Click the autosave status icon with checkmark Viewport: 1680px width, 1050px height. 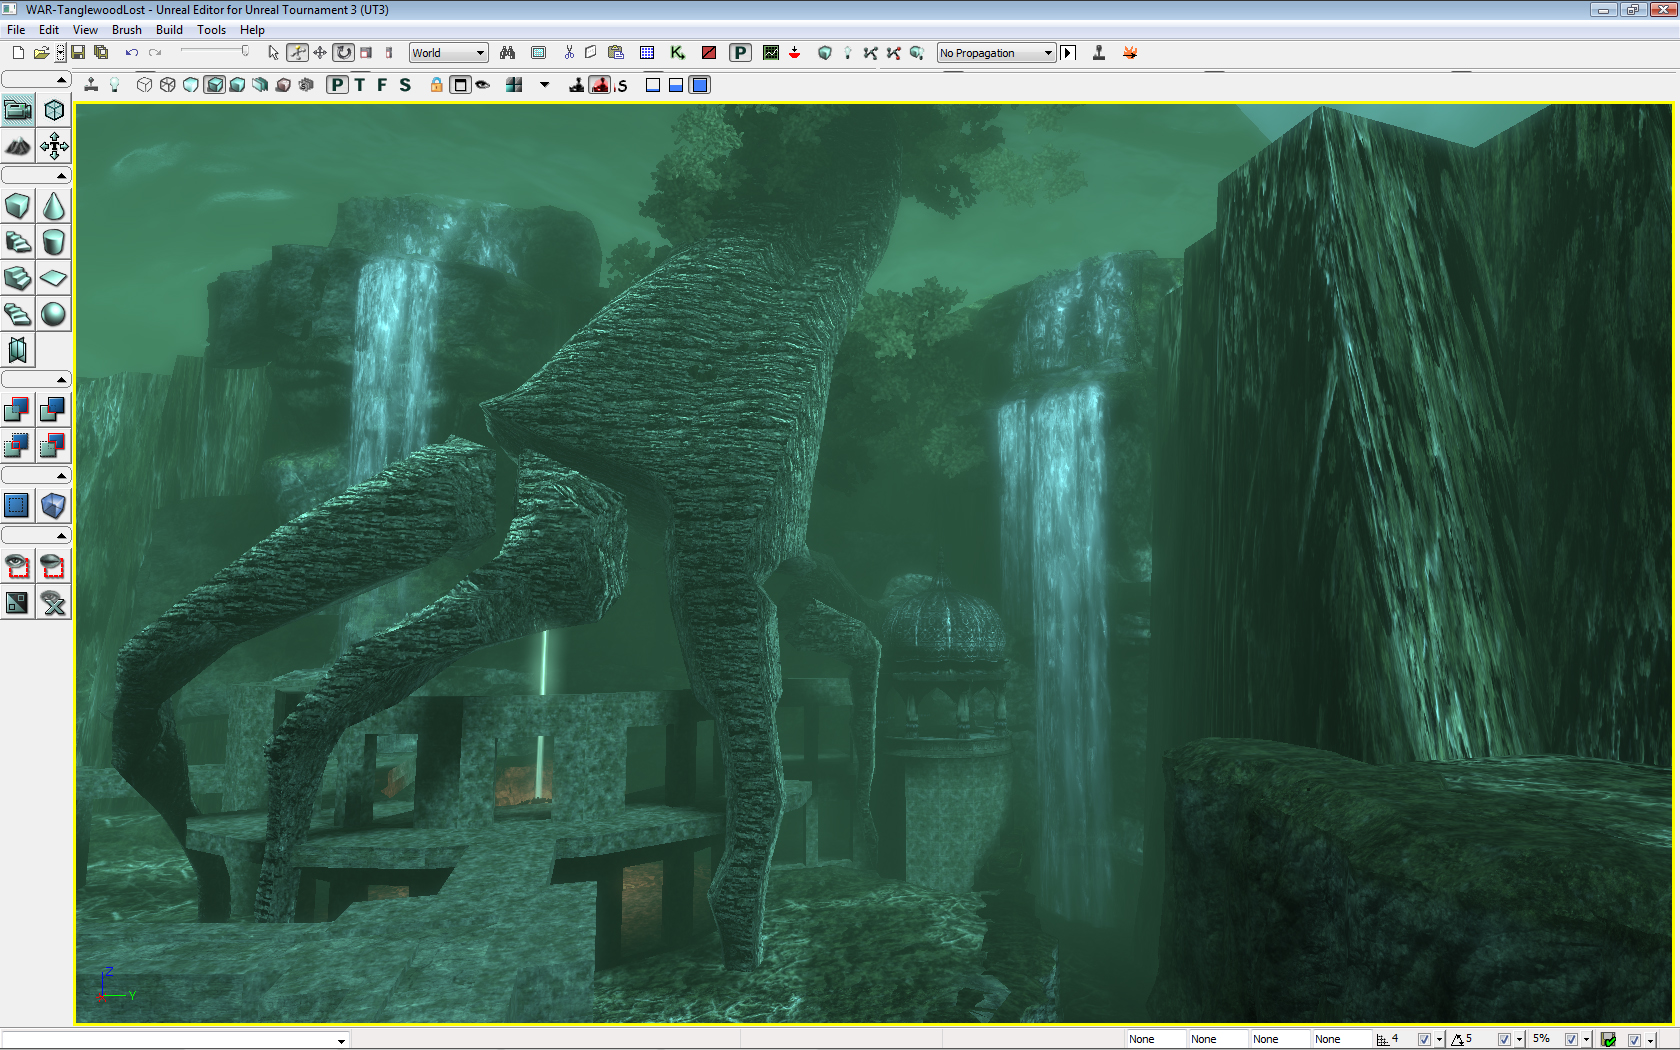tap(1609, 1040)
